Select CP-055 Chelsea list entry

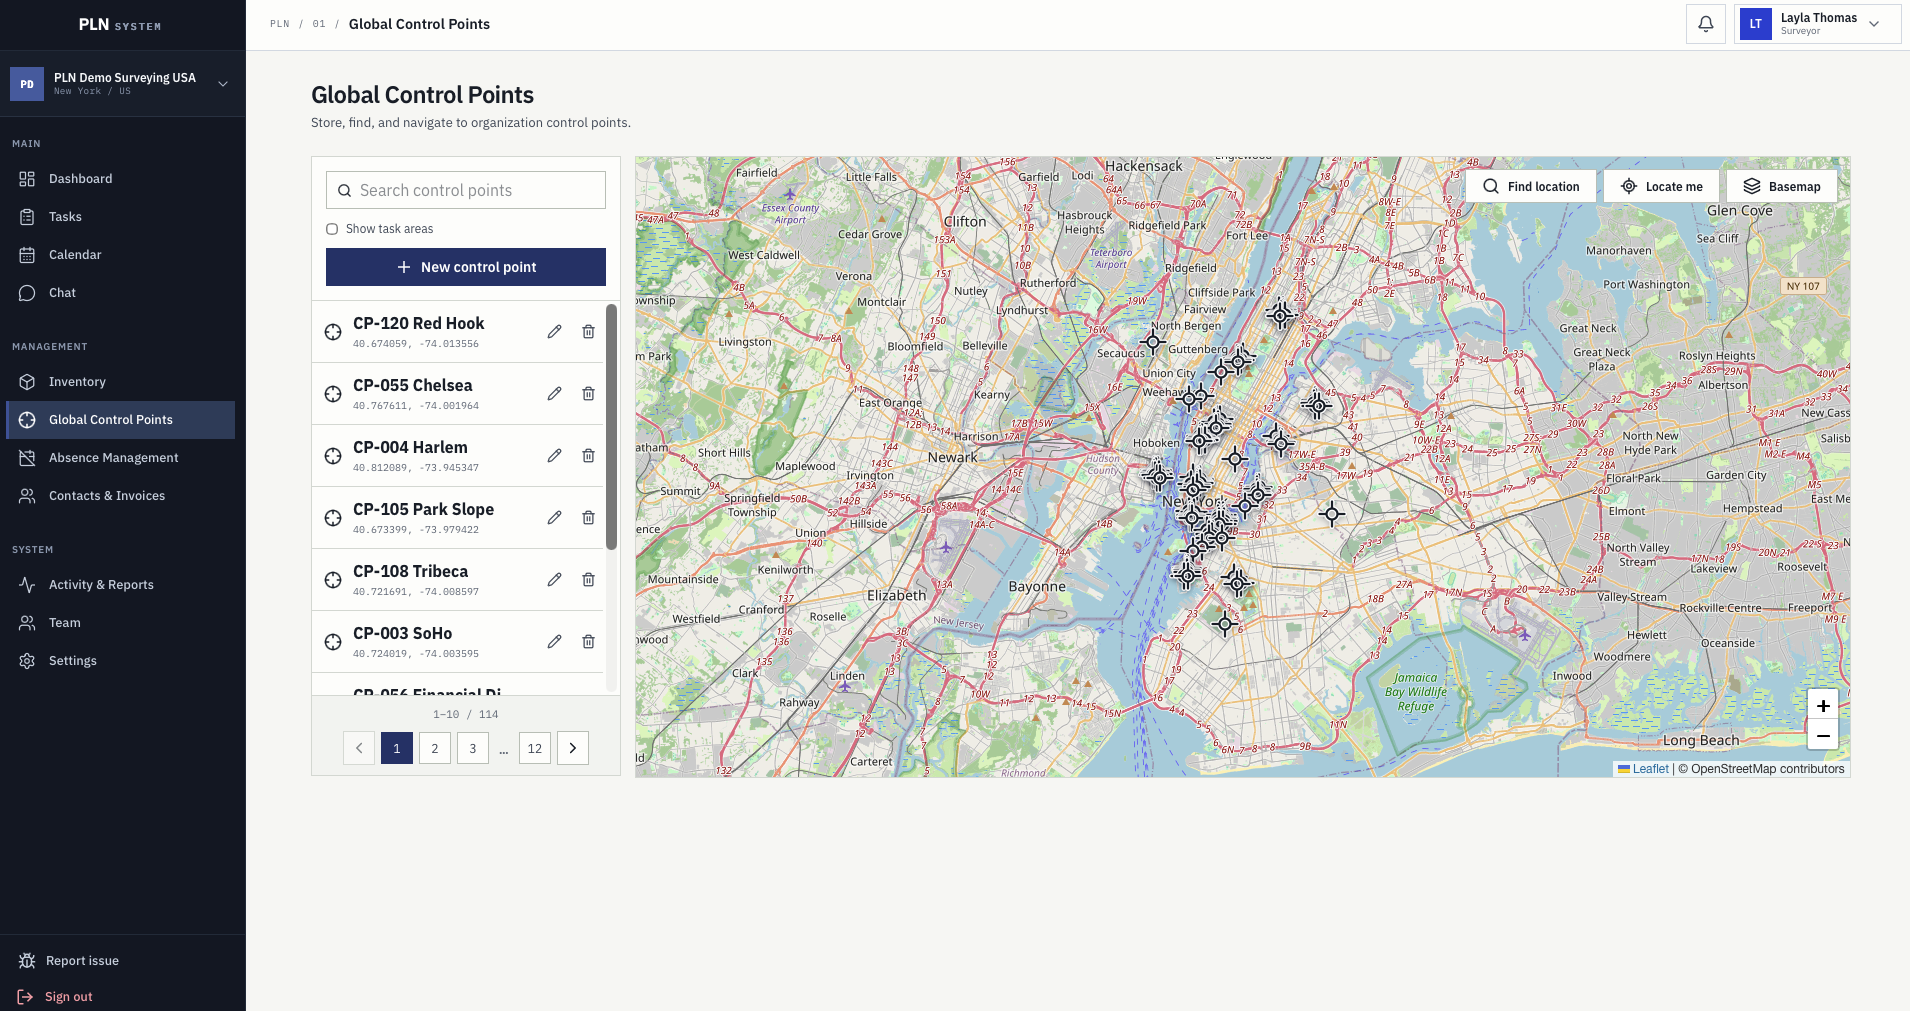tap(457, 394)
